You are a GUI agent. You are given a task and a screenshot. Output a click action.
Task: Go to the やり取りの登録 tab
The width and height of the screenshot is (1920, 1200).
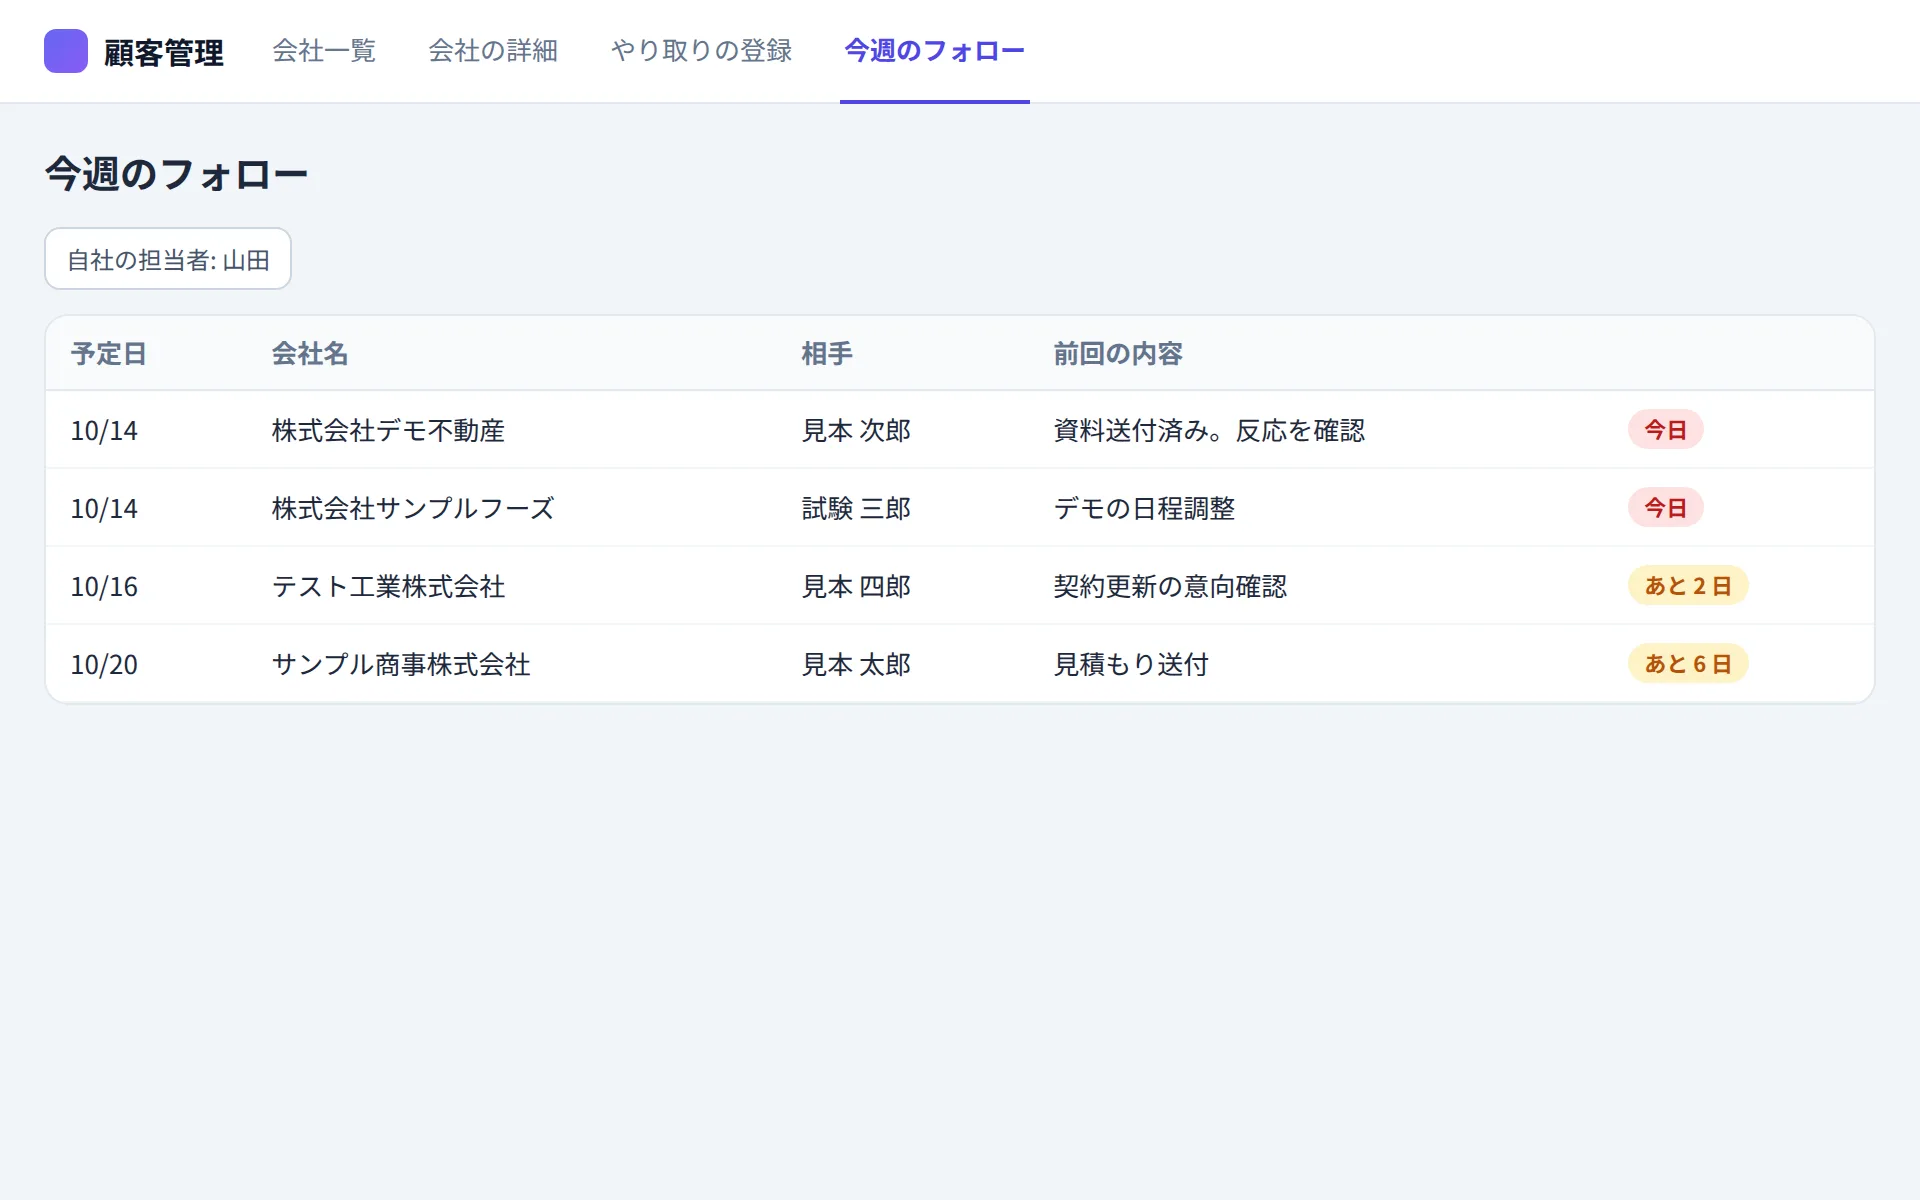[x=701, y=51]
